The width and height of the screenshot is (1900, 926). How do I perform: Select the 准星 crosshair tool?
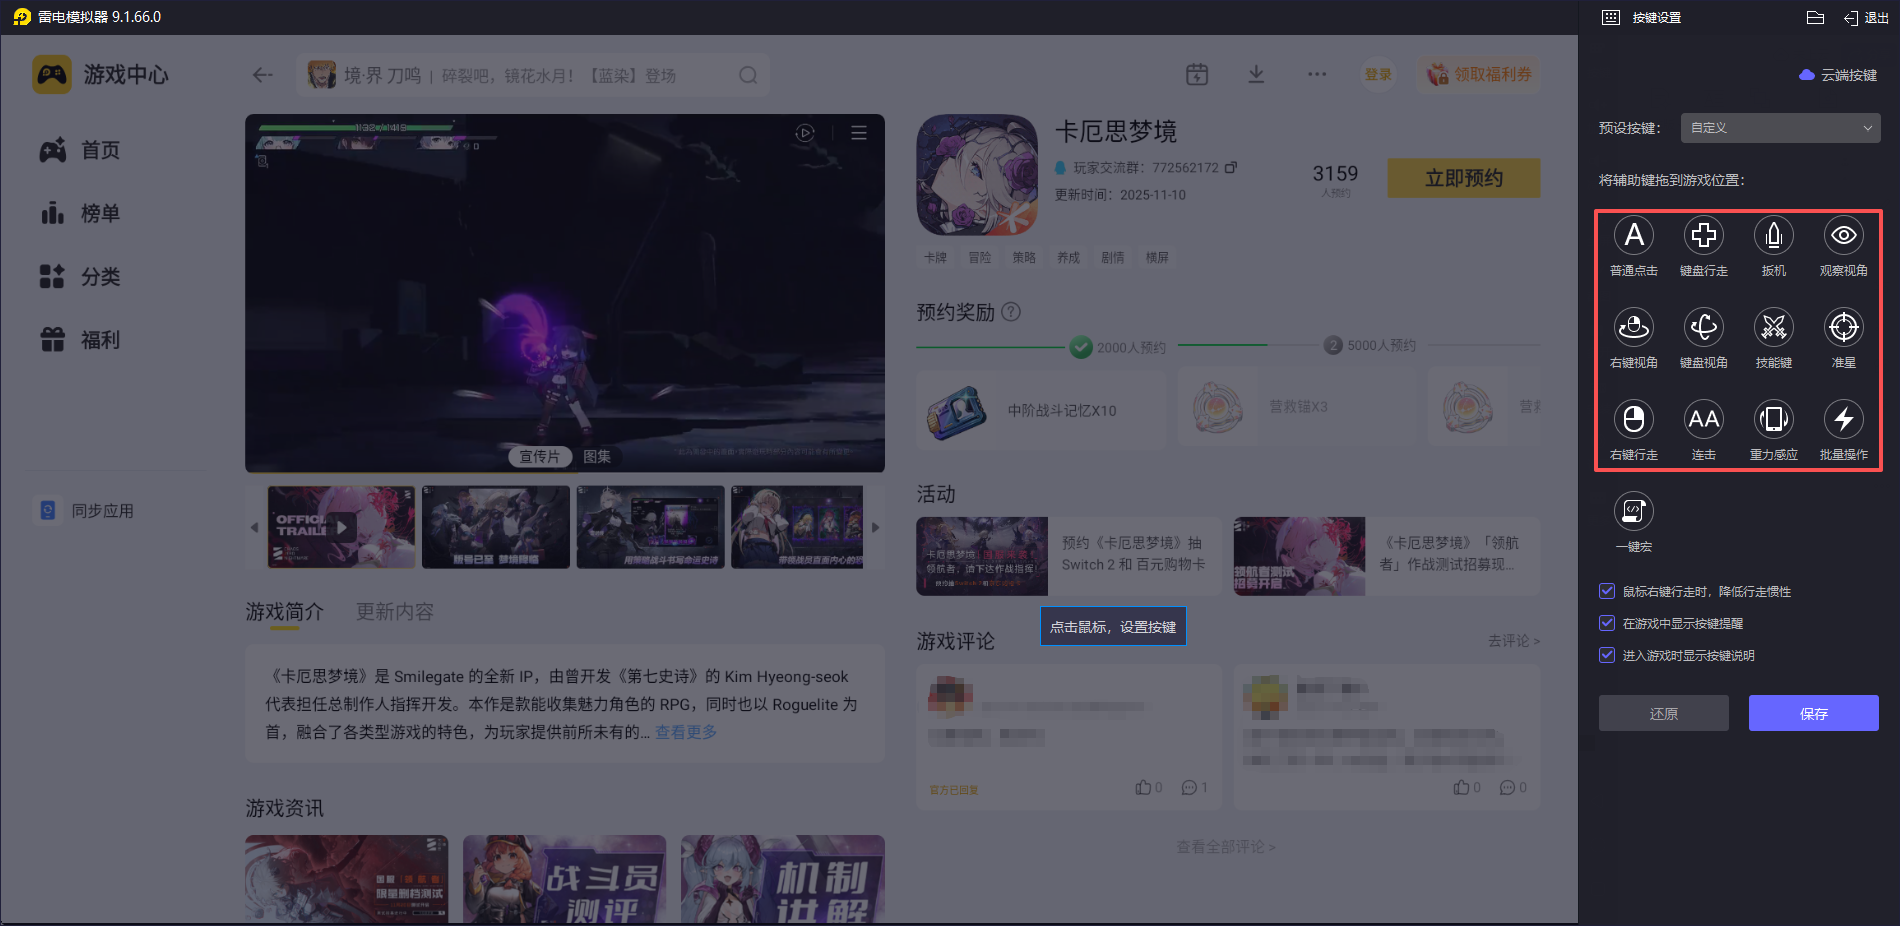click(x=1844, y=327)
